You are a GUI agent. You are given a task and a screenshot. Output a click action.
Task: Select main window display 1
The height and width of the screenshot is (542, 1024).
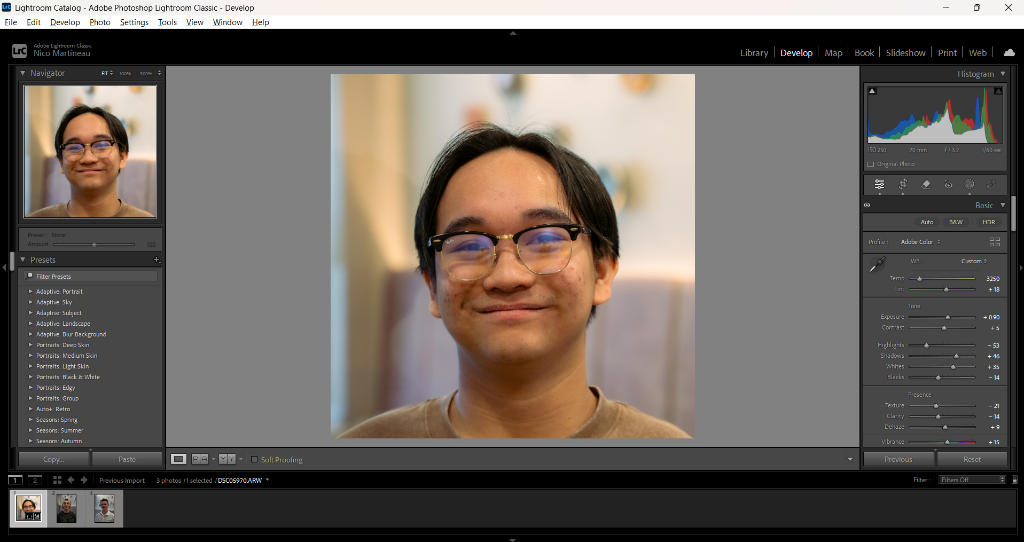pos(15,480)
